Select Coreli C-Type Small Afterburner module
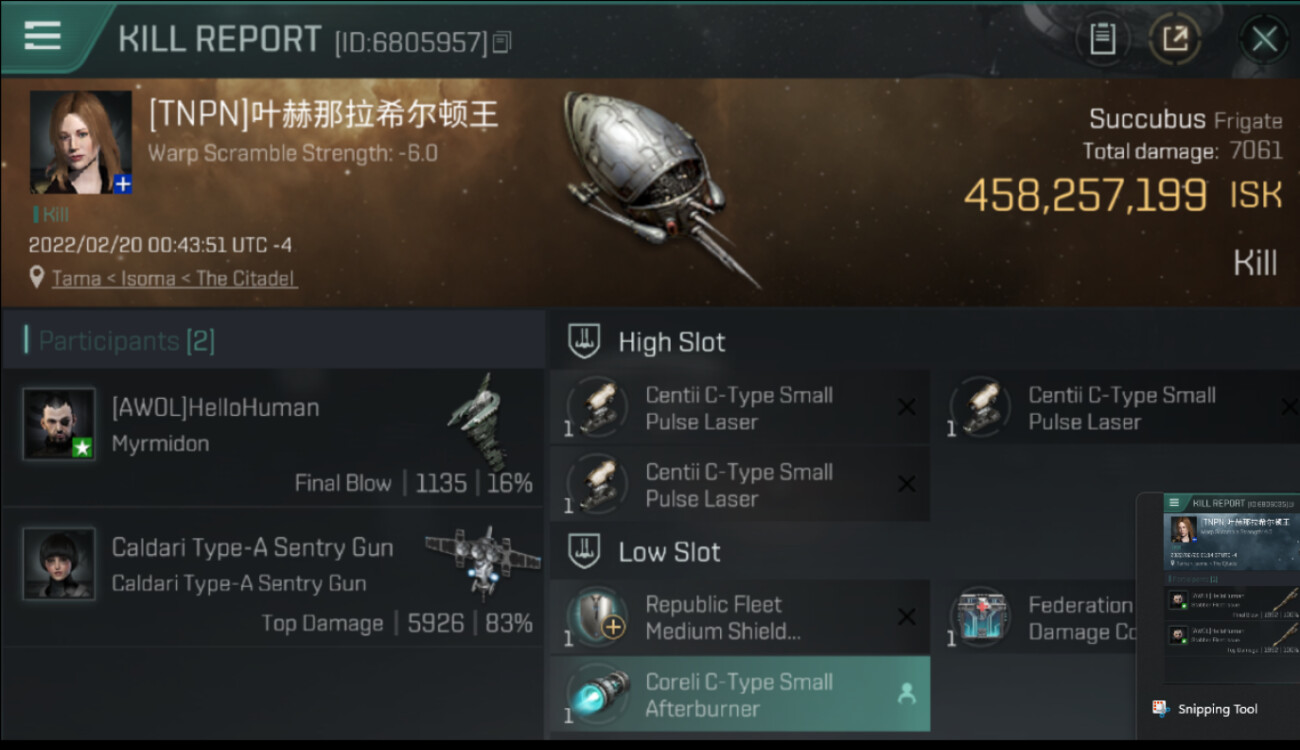Image resolution: width=1300 pixels, height=750 pixels. (x=740, y=694)
